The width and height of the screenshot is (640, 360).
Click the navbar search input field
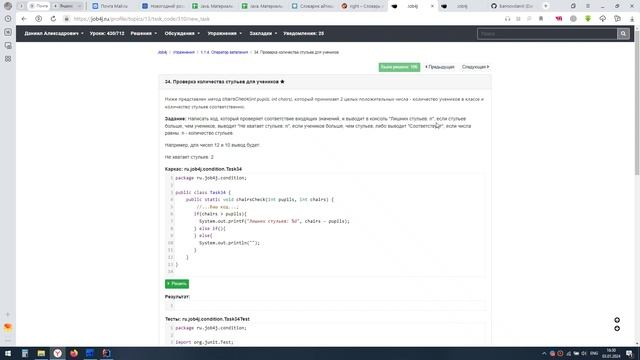click(547, 33)
